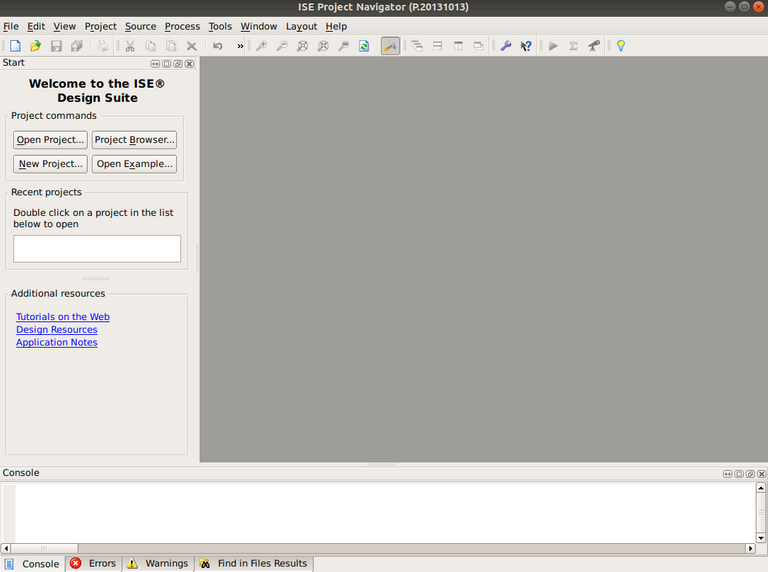Click the Print icon in toolbar
The image size is (768, 572).
(x=103, y=46)
